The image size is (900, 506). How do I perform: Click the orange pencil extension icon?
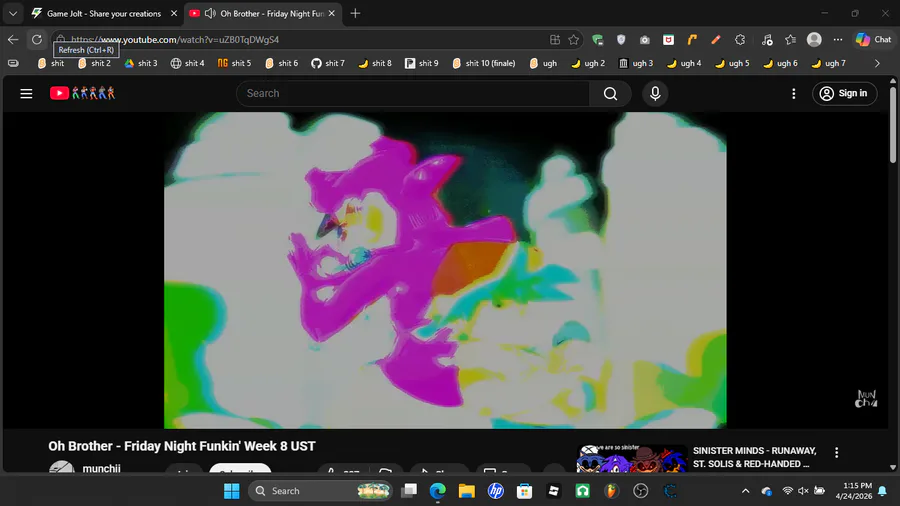[716, 40]
